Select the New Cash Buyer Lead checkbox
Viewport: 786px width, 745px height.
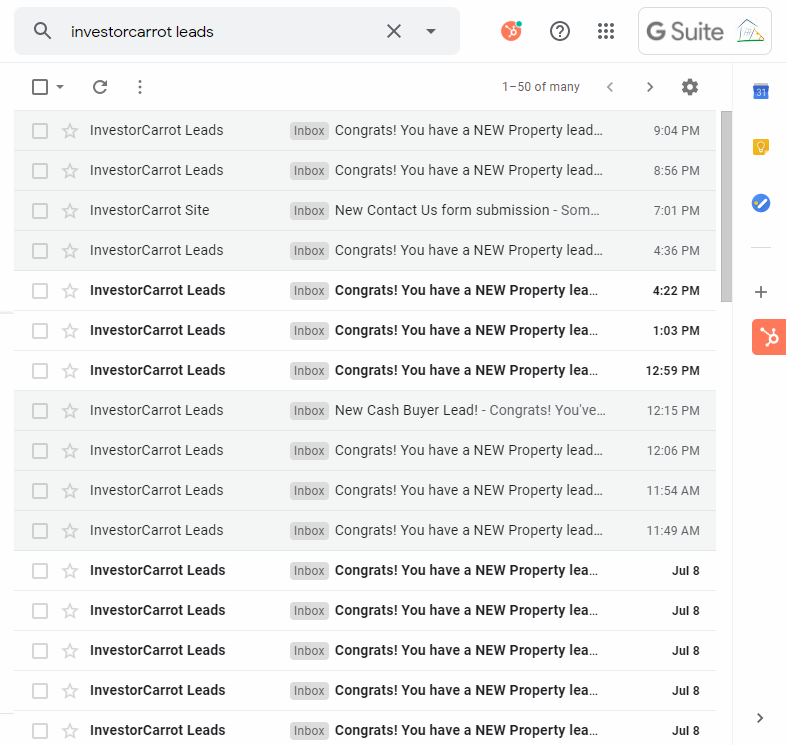tap(40, 411)
